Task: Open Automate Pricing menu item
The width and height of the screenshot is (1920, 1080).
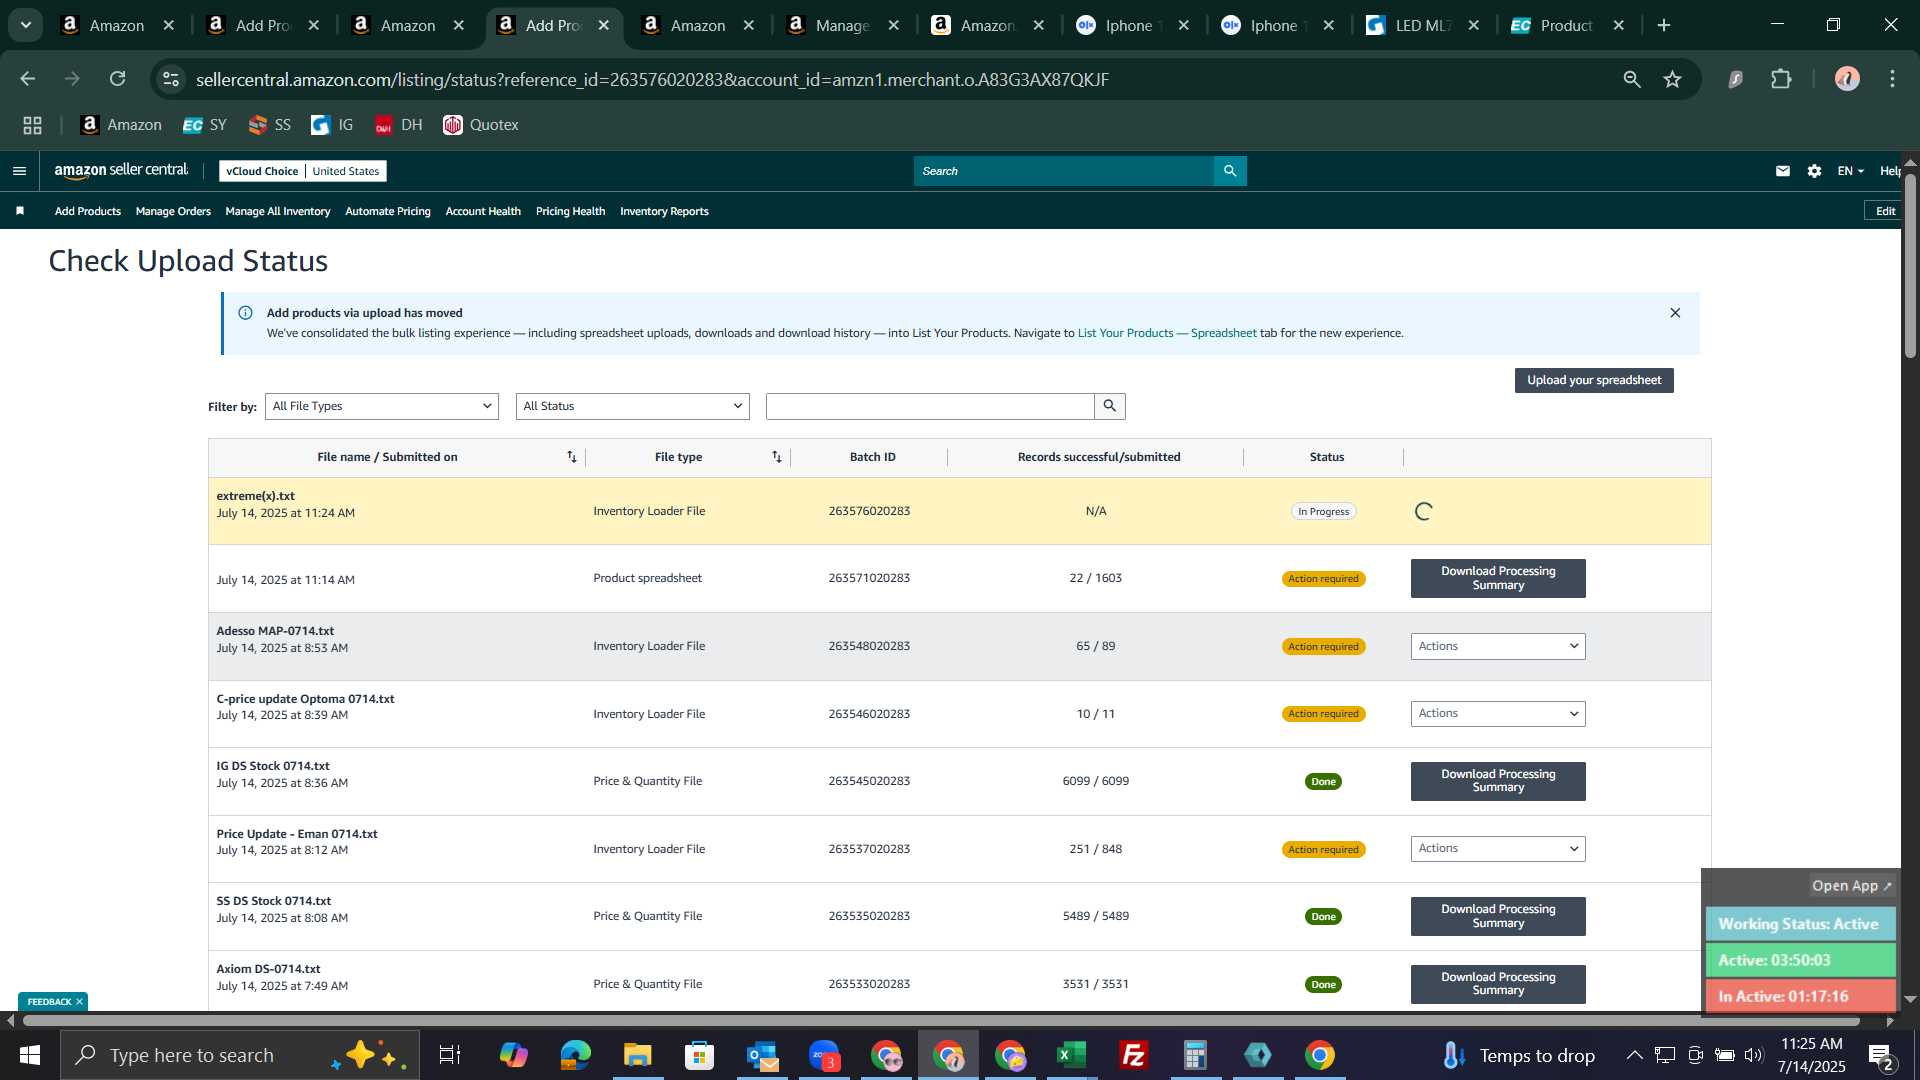Action: click(388, 211)
